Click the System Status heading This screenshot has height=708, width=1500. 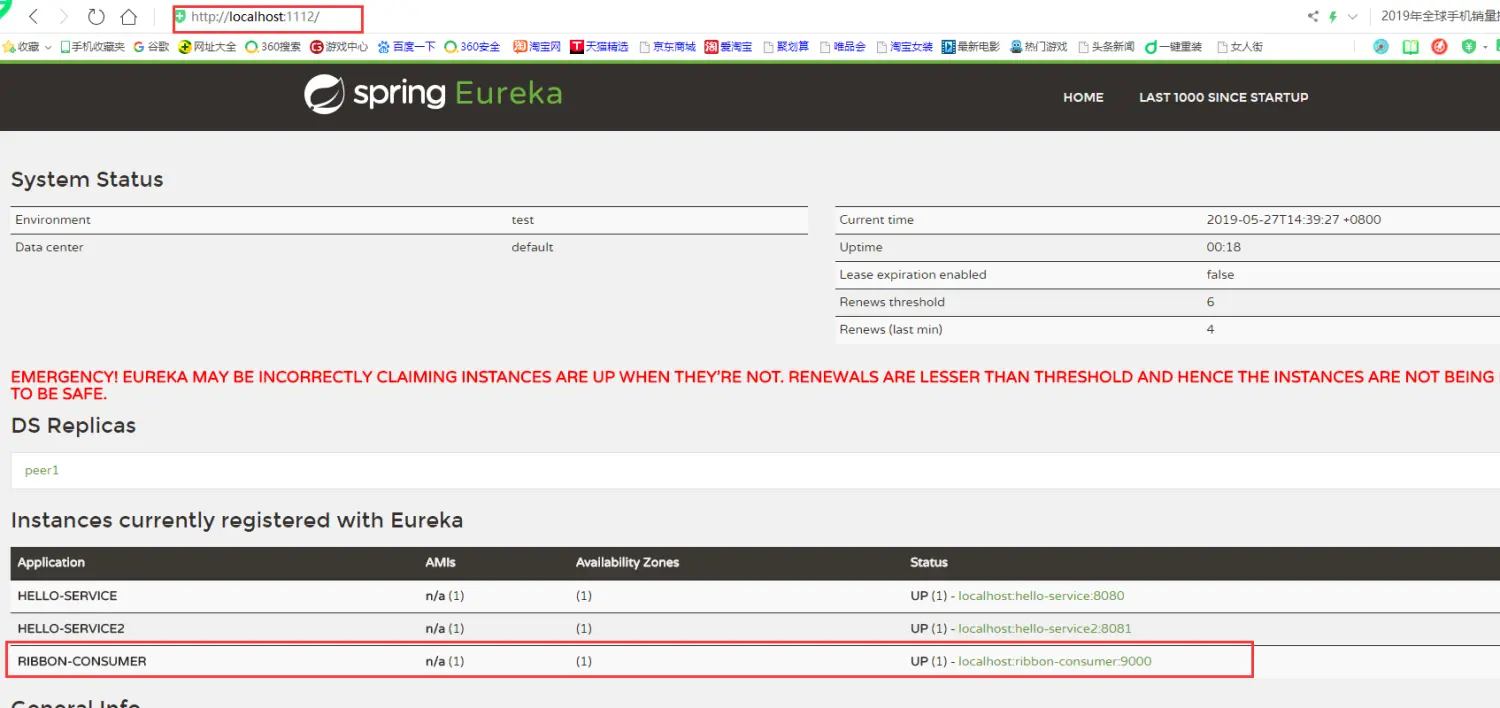pyautogui.click(x=87, y=180)
